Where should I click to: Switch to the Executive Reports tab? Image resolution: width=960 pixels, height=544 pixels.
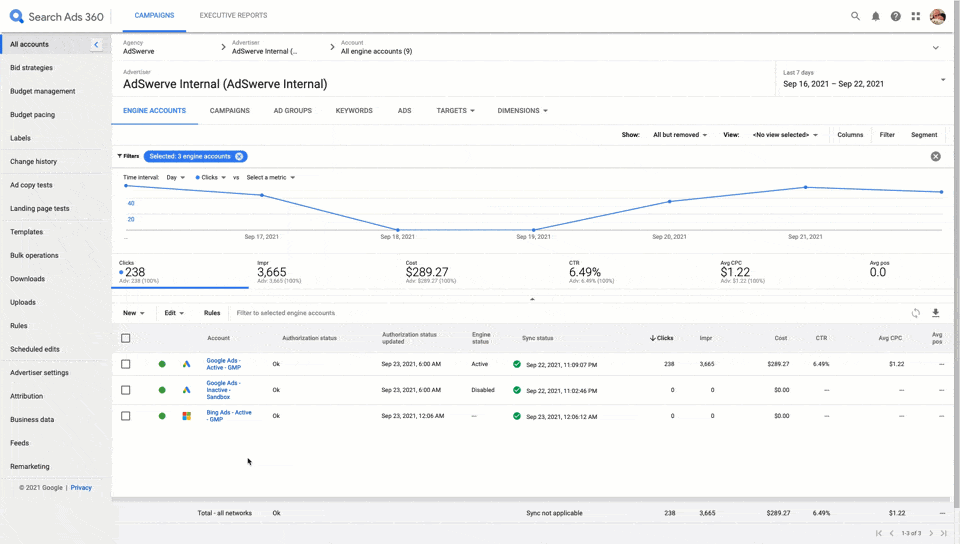tap(233, 15)
